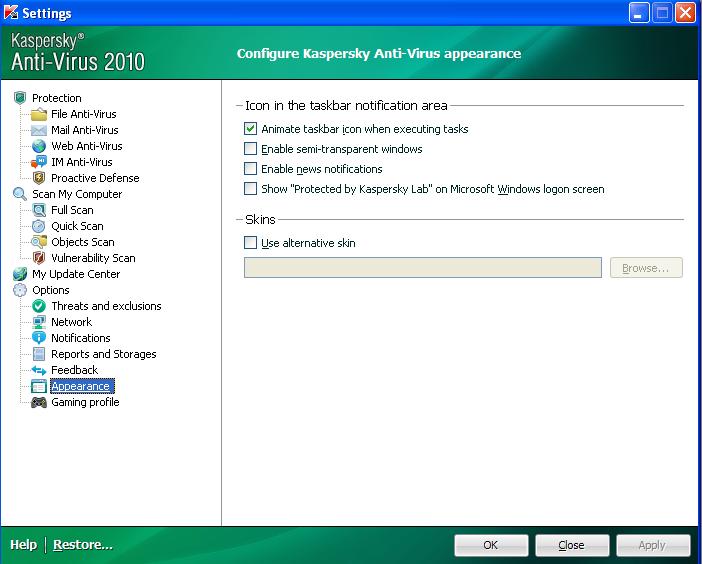Select Reports and Storages
702x564 pixels.
pos(103,354)
